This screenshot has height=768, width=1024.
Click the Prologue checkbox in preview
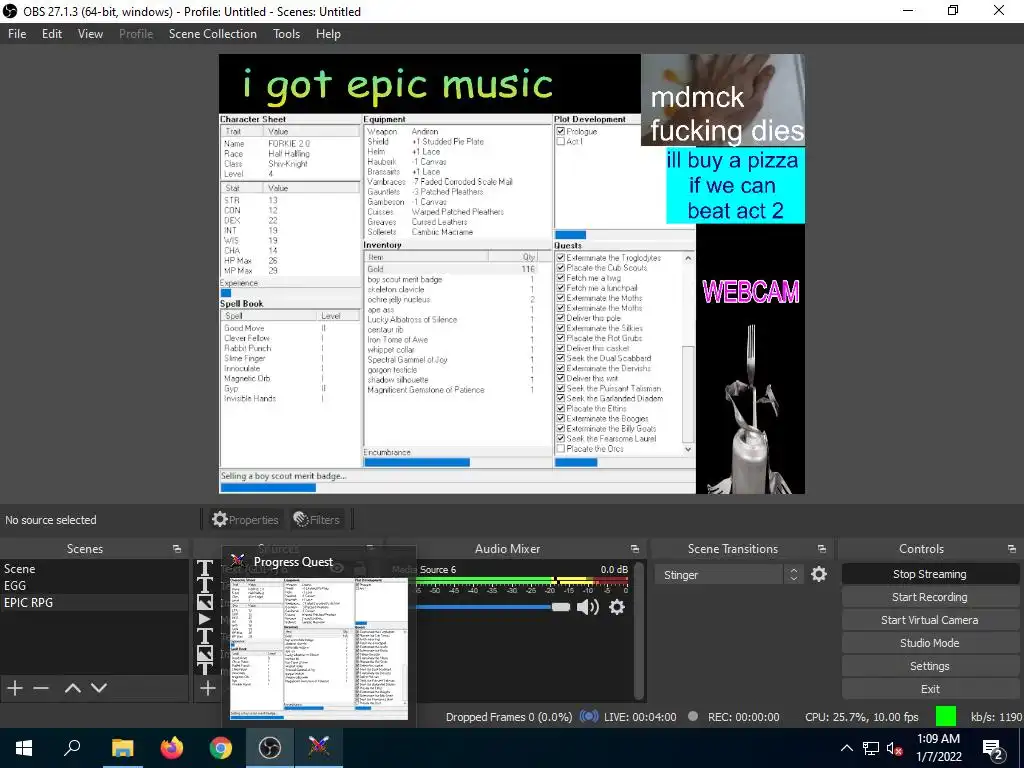click(x=560, y=131)
